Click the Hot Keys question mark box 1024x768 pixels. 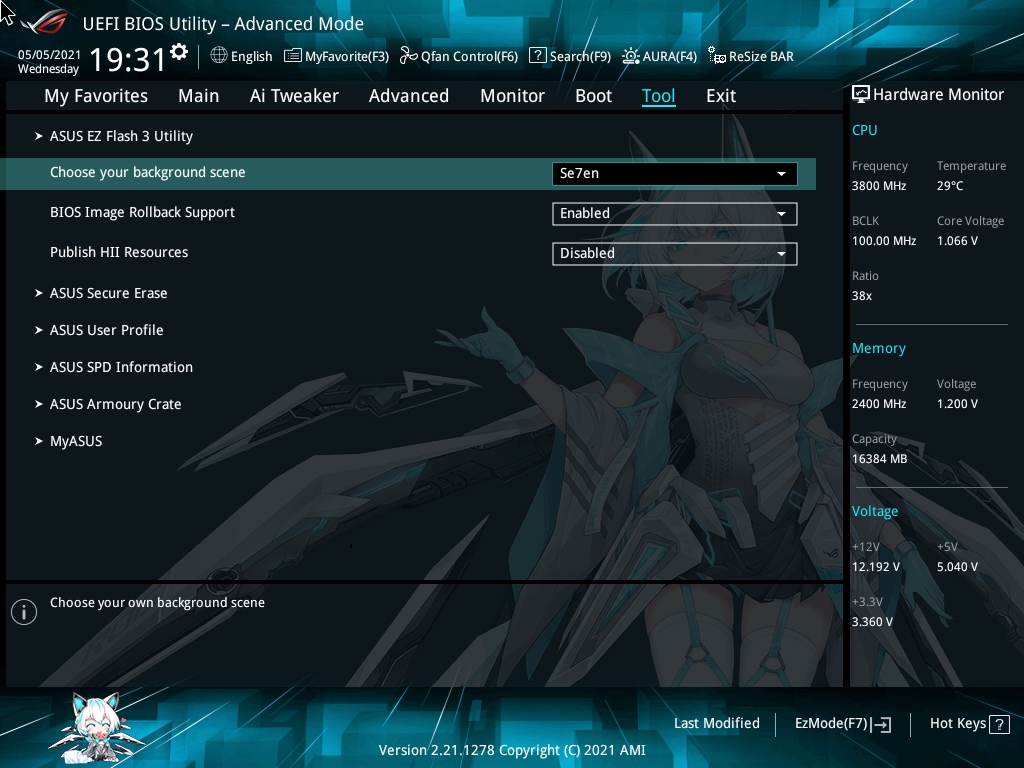click(x=999, y=724)
